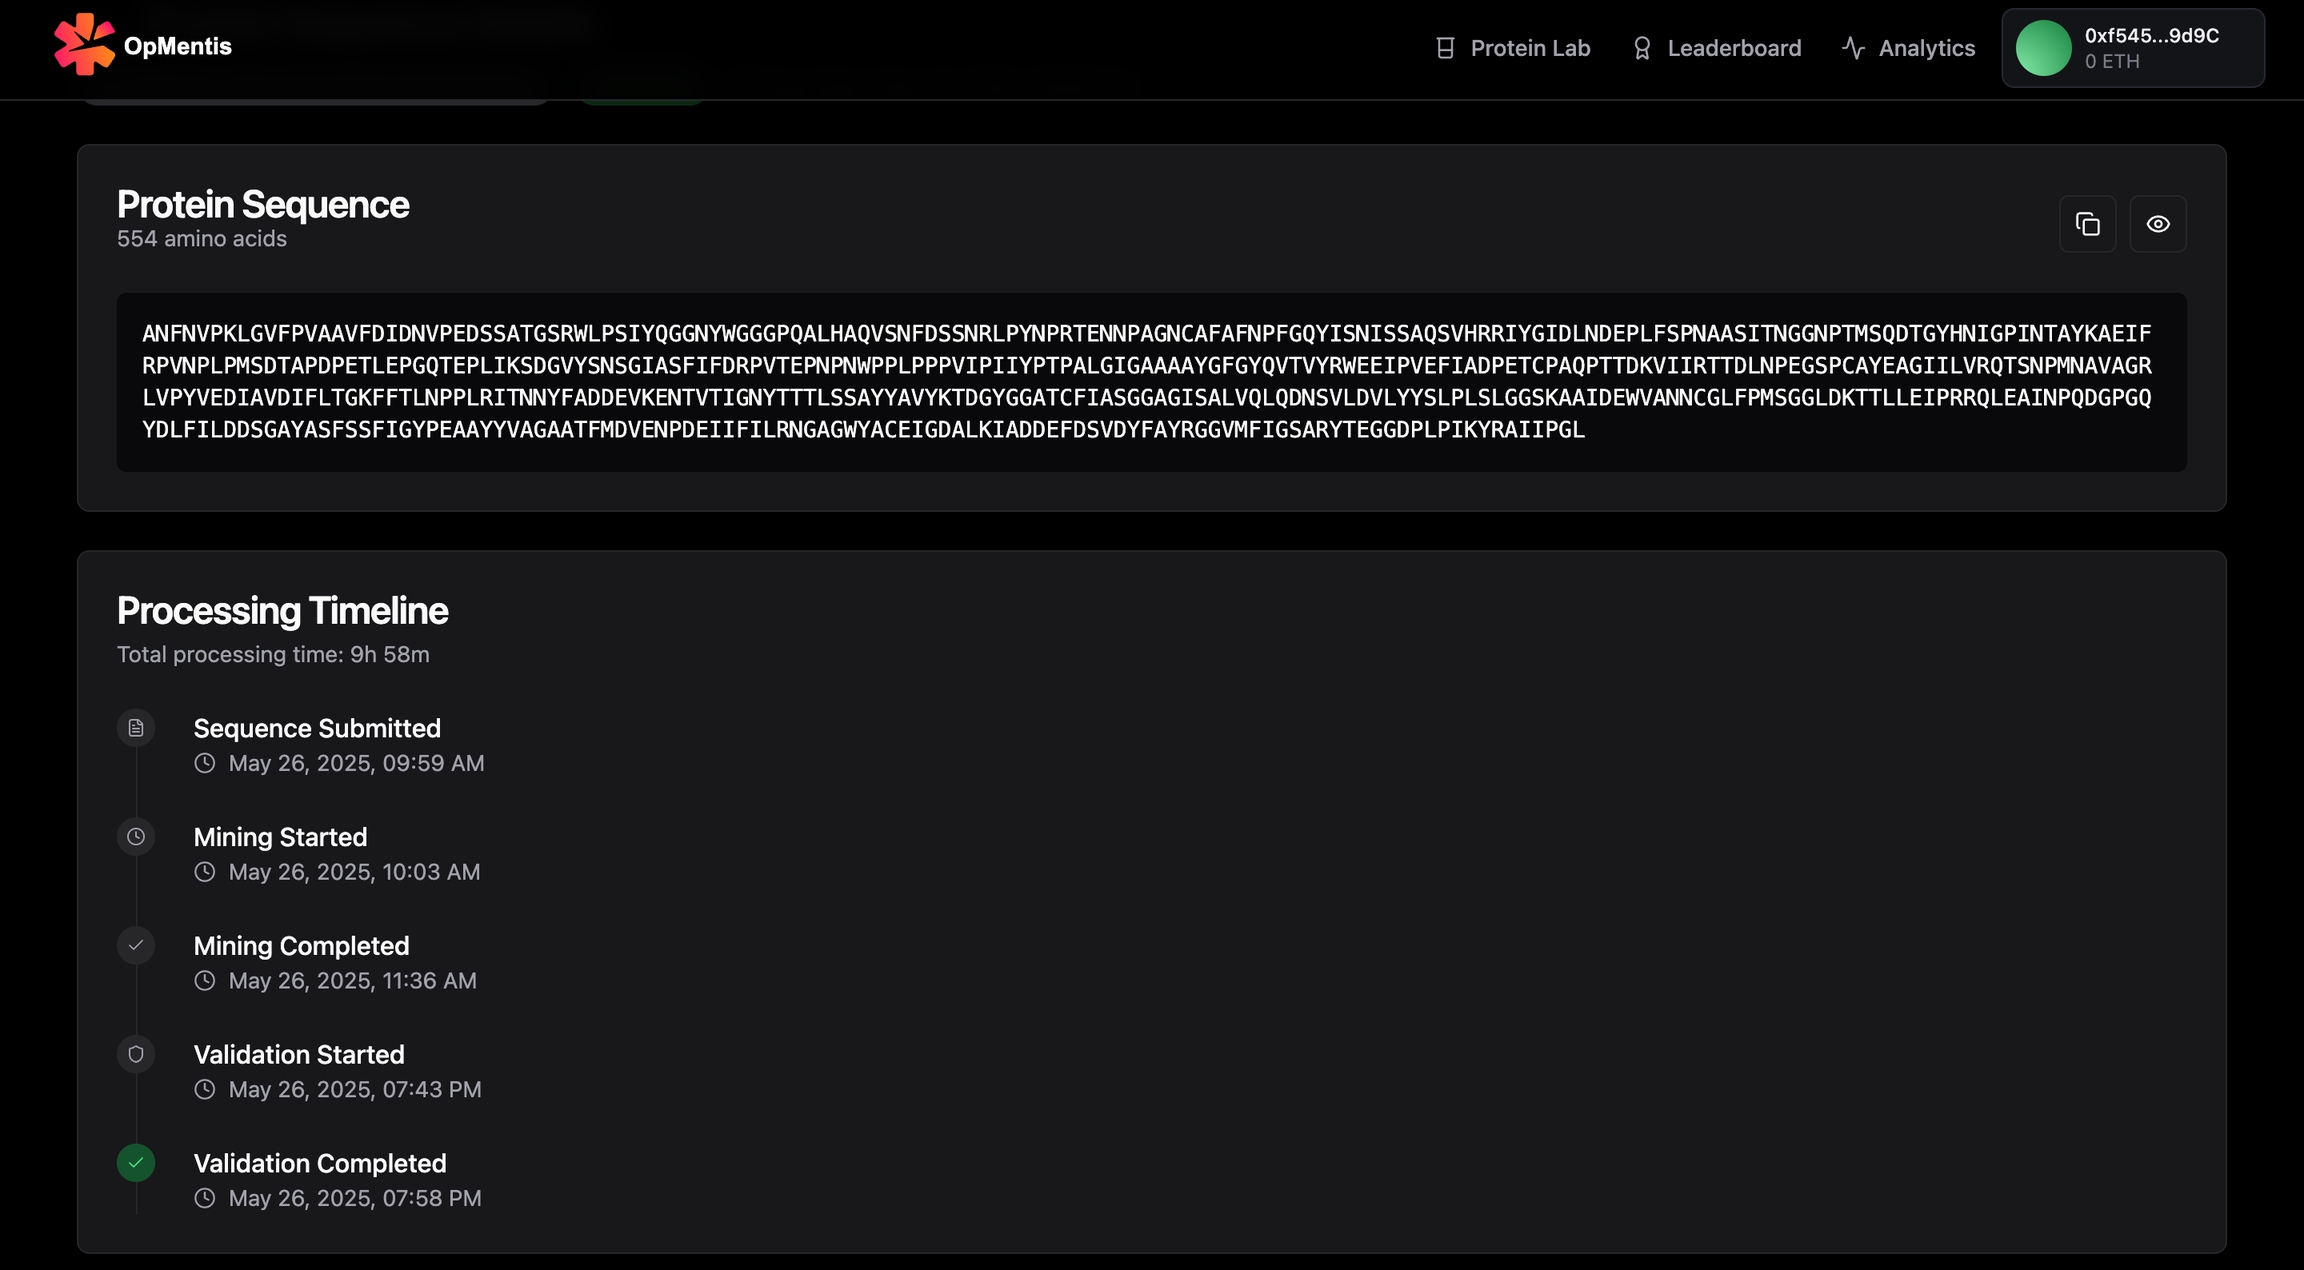Click the Validation Started shield icon
Image resolution: width=2304 pixels, height=1270 pixels.
tap(136, 1054)
